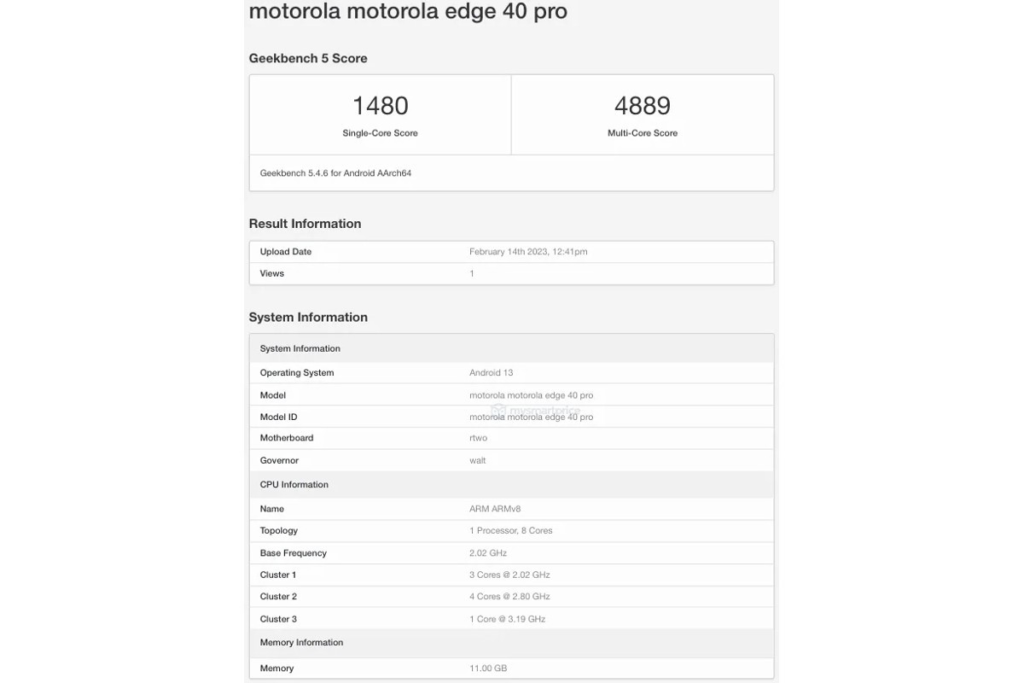Click the Cluster 3 value 1 Core @ 3.19 GHz

tap(507, 619)
